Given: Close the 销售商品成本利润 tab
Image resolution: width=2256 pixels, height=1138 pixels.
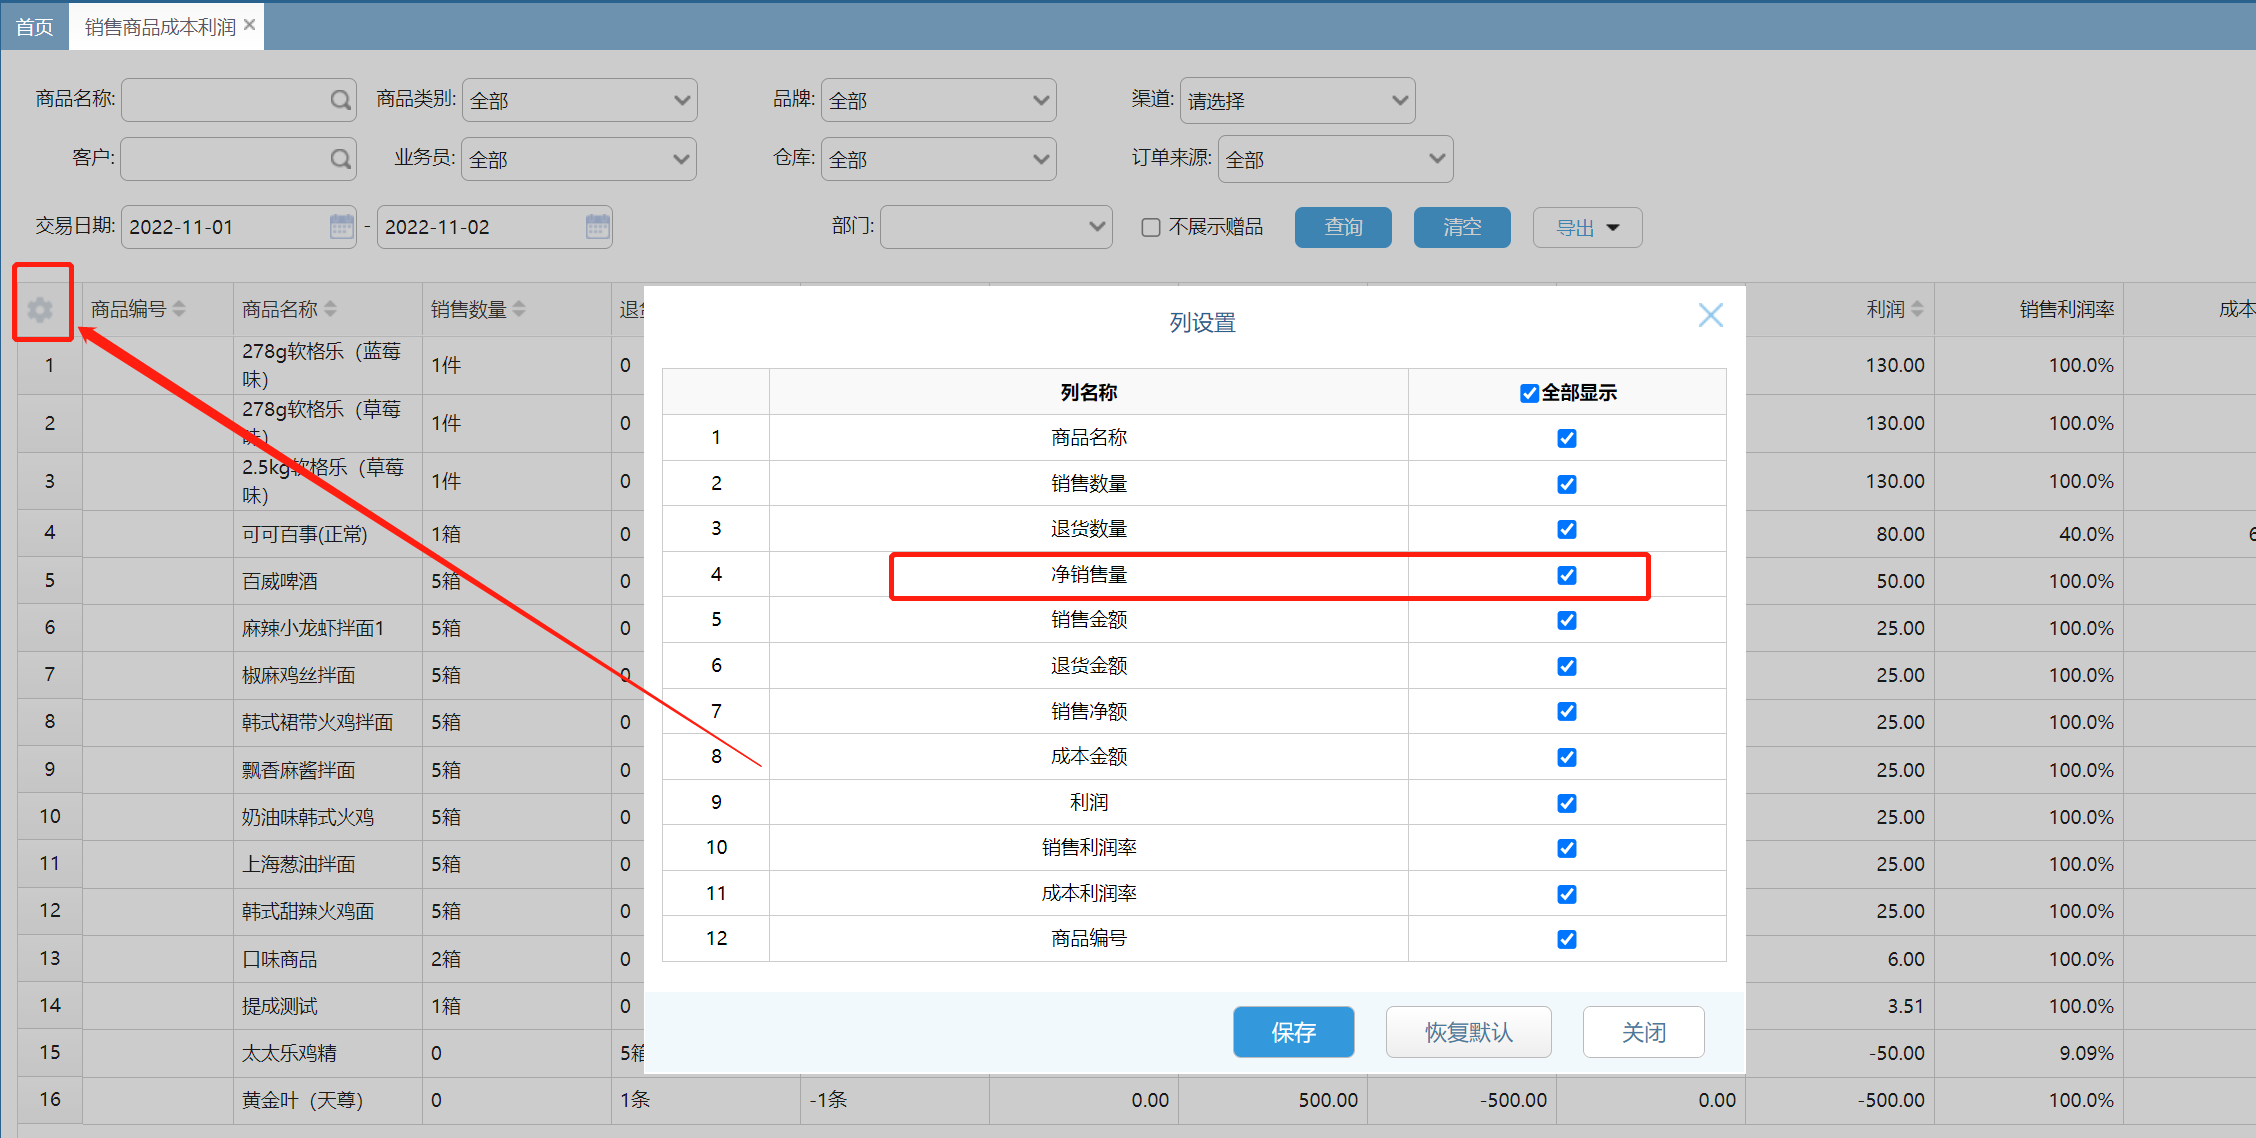Looking at the screenshot, I should pyautogui.click(x=250, y=25).
